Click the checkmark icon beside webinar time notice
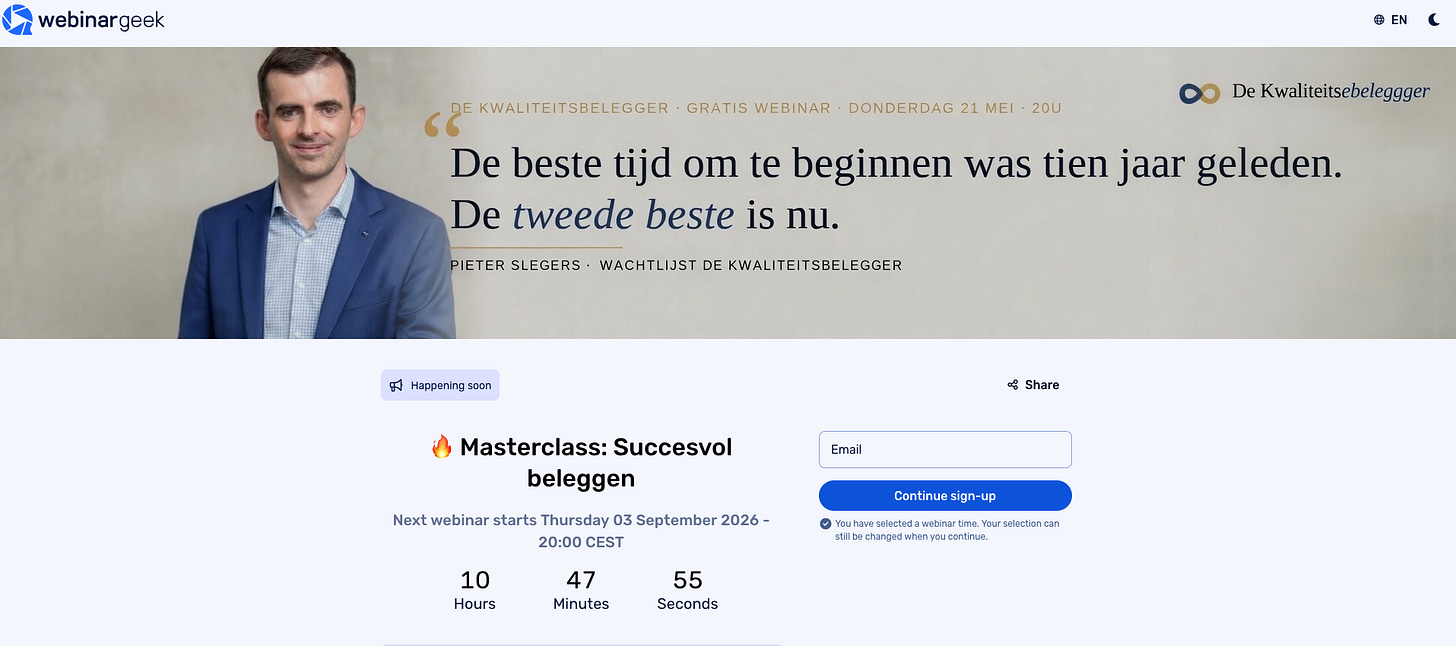Screen dimensions: 1456x646 (825, 524)
